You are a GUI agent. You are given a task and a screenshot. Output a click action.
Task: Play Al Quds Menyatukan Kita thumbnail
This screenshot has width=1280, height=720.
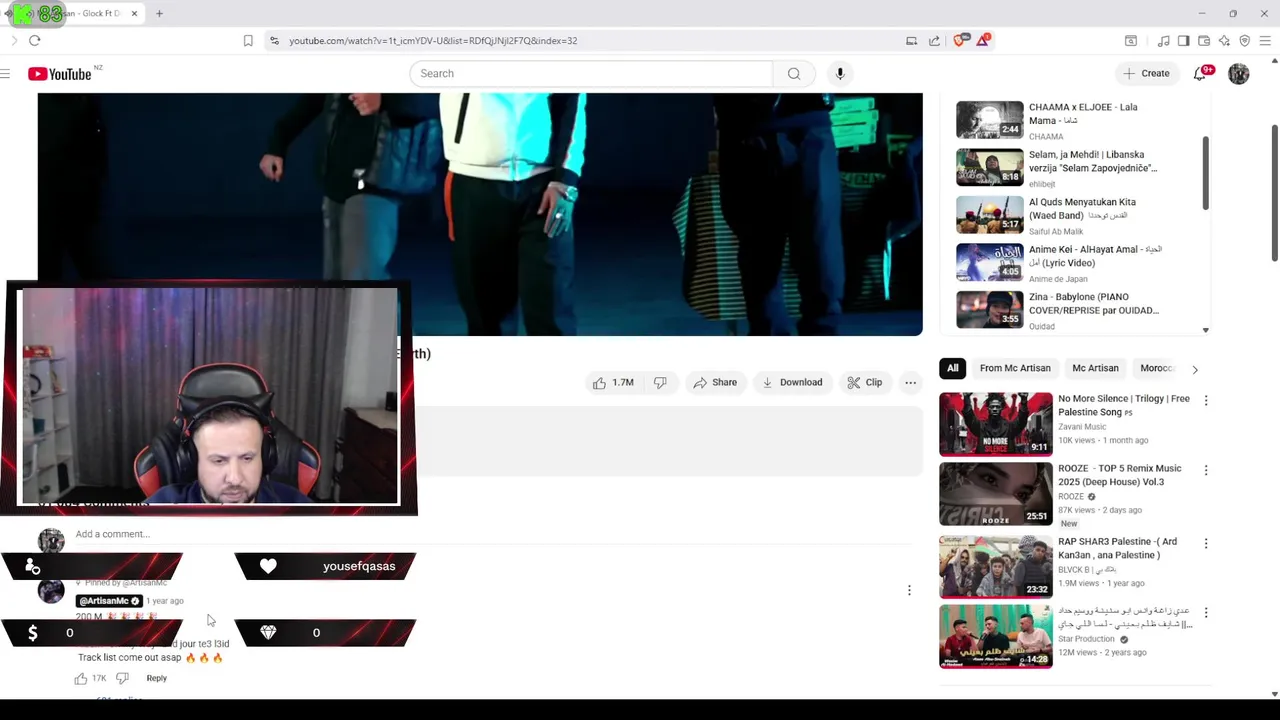pos(989,215)
